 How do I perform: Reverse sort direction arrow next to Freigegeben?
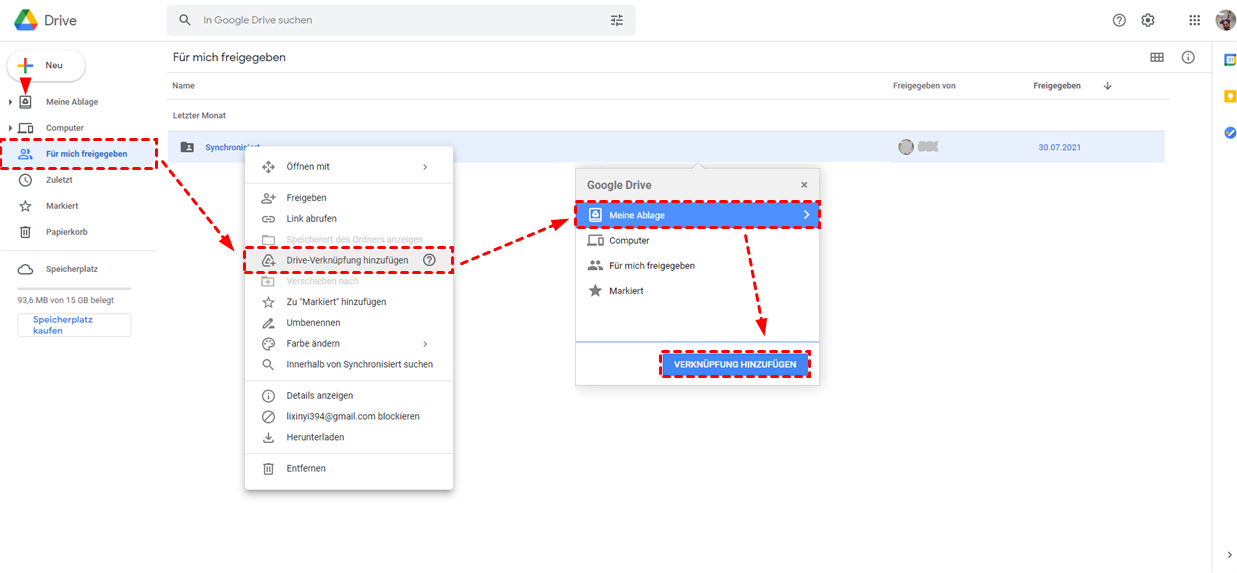point(1107,86)
